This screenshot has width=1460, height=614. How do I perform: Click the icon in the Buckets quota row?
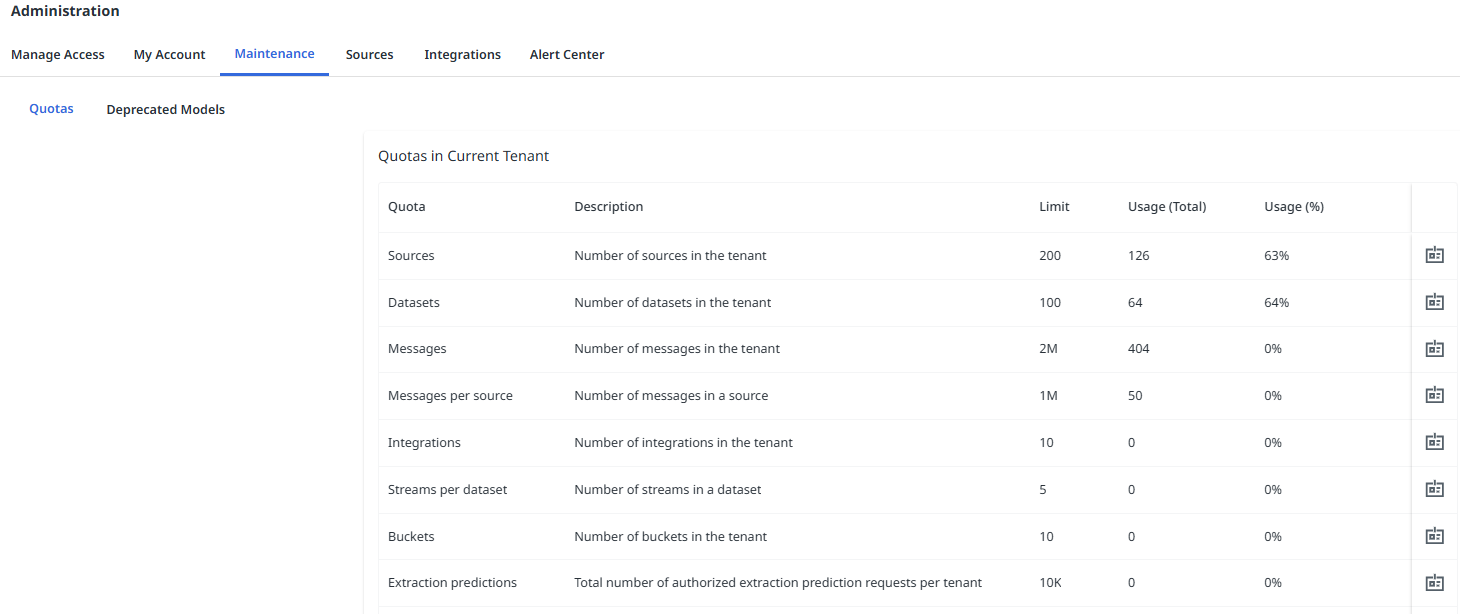click(x=1434, y=536)
